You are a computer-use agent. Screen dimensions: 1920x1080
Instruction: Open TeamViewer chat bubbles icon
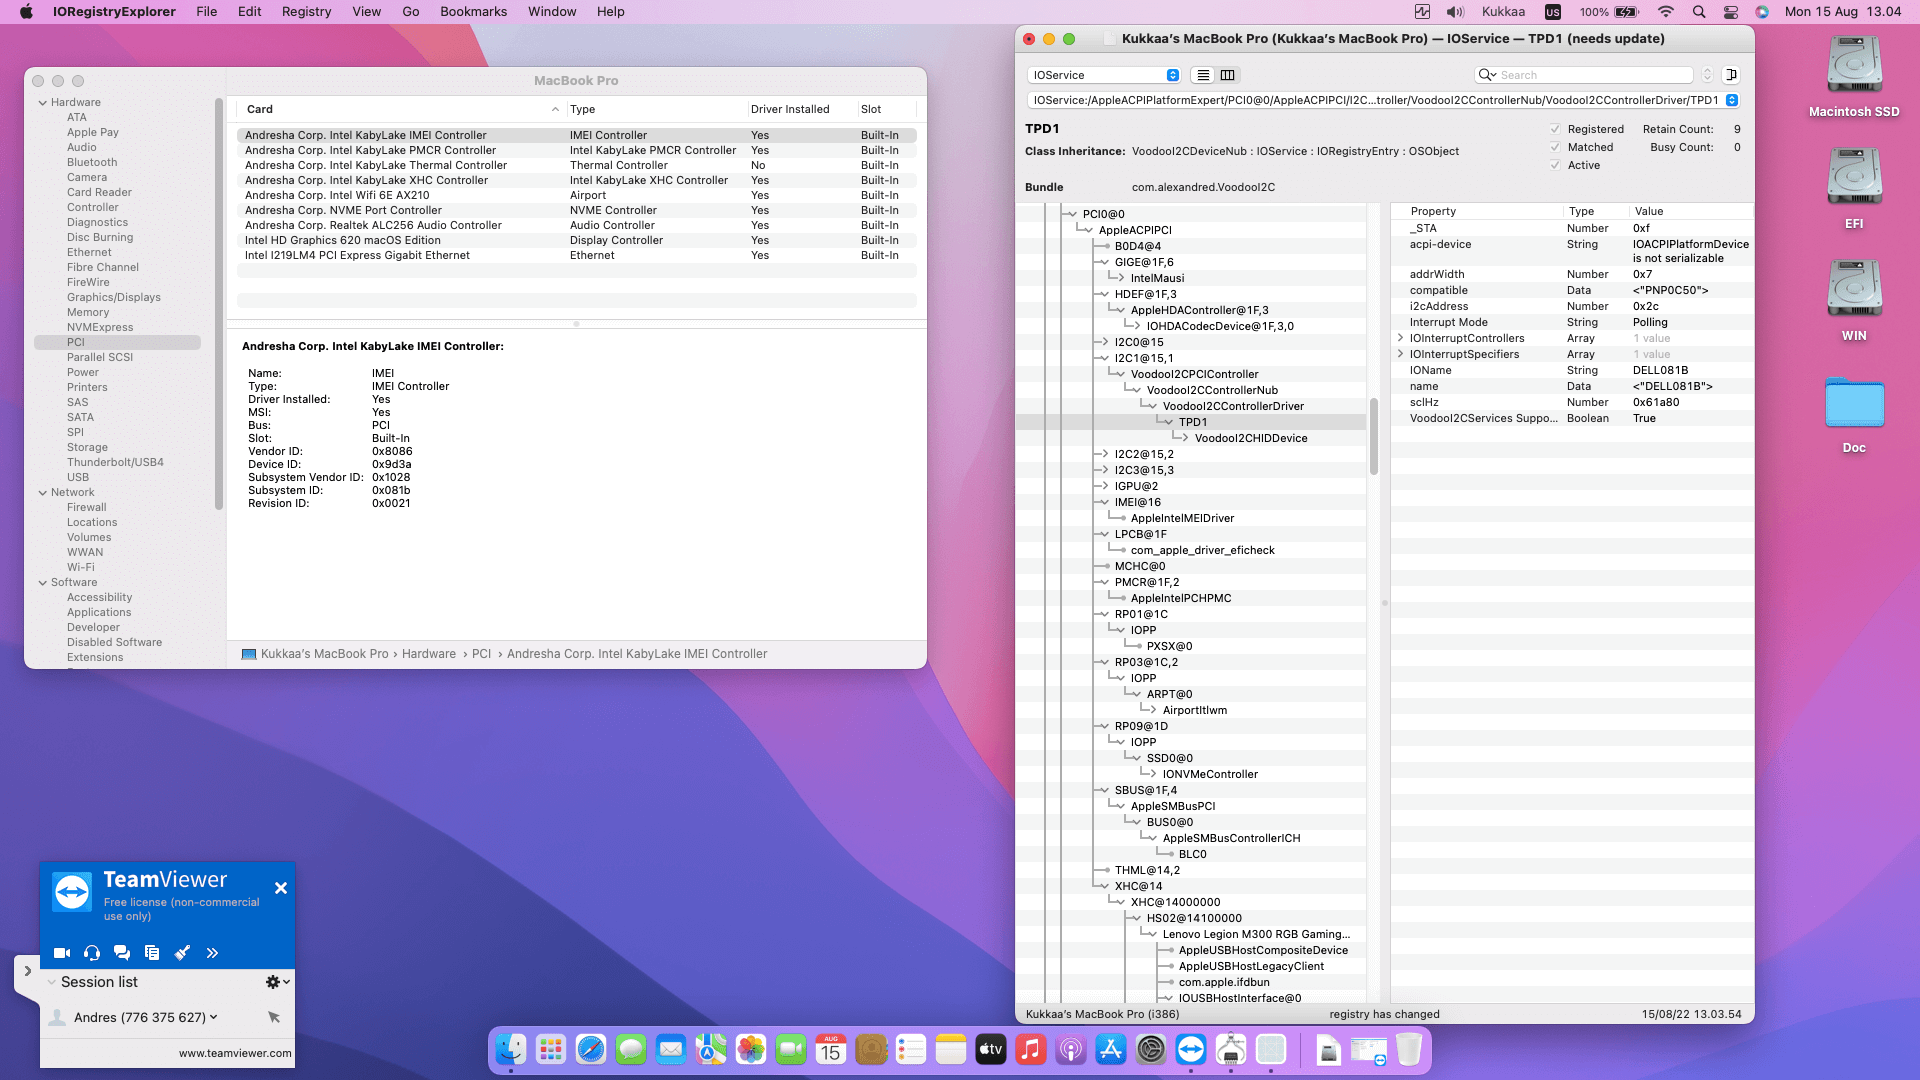click(x=122, y=953)
